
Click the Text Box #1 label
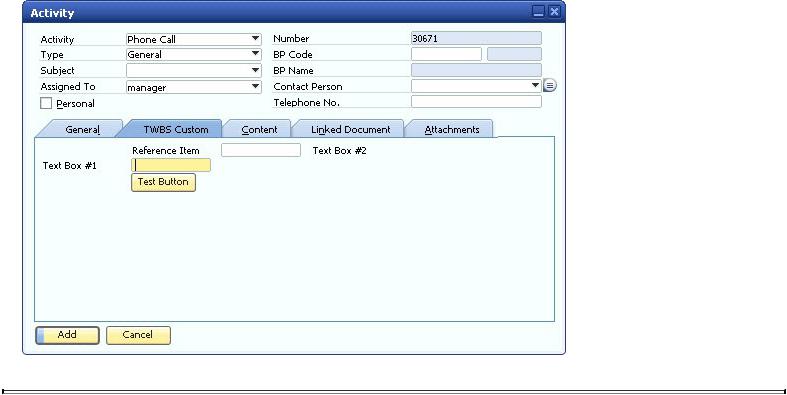point(70,166)
